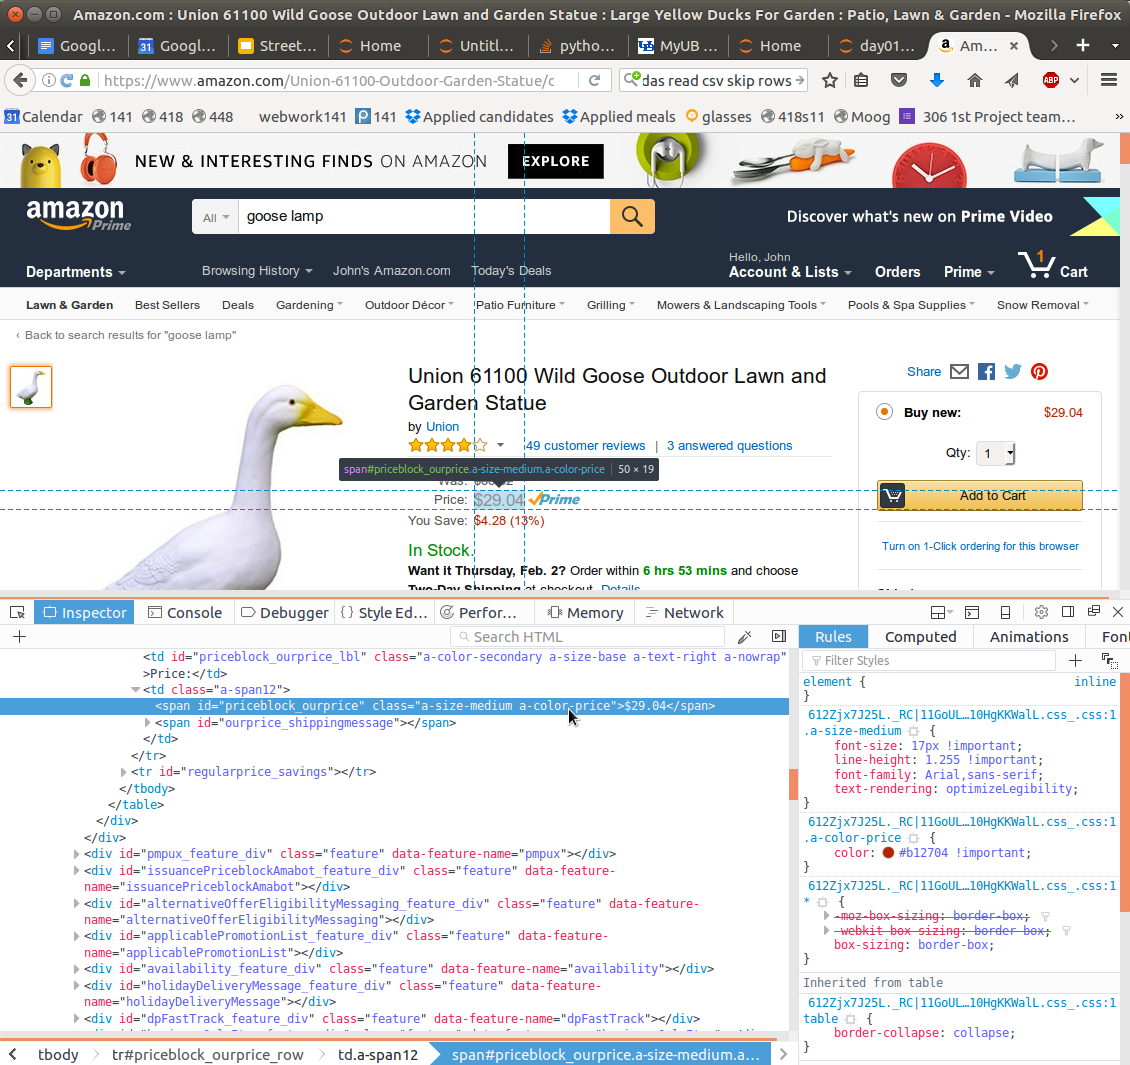1130x1065 pixels.
Task: Click the #b12704 color swatch
Action: (888, 853)
